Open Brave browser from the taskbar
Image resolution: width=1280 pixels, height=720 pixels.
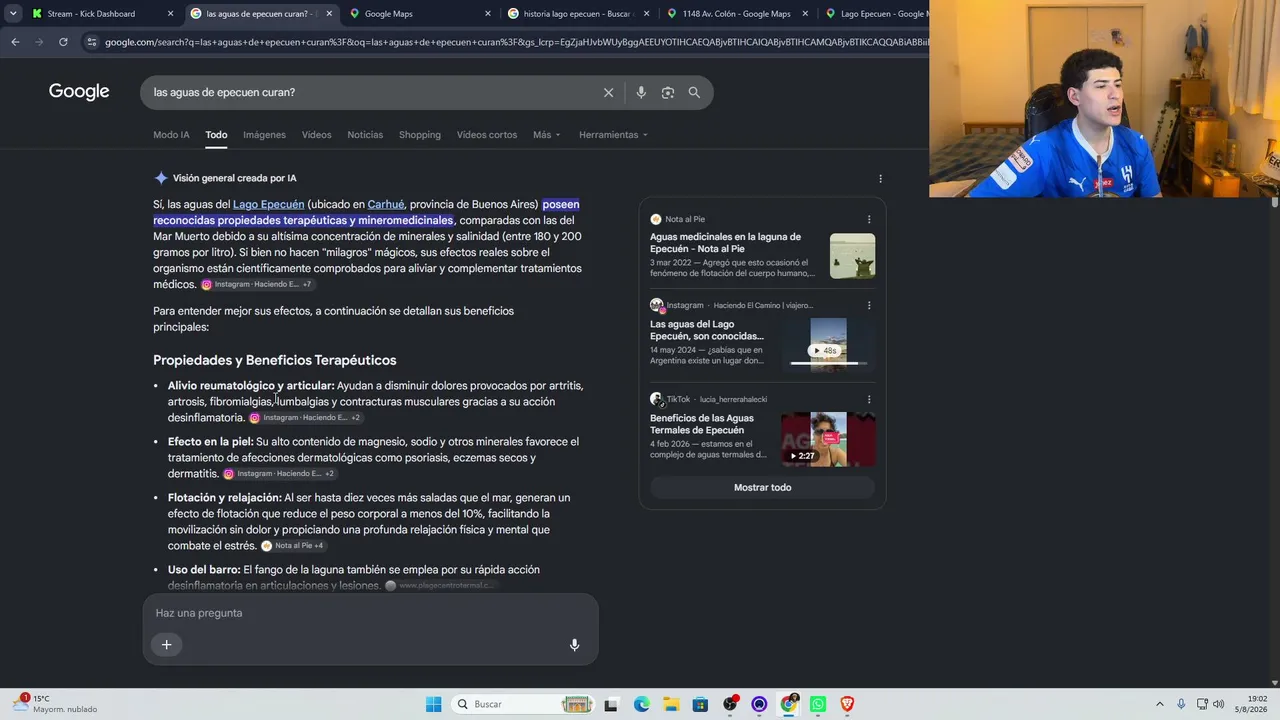click(x=848, y=704)
